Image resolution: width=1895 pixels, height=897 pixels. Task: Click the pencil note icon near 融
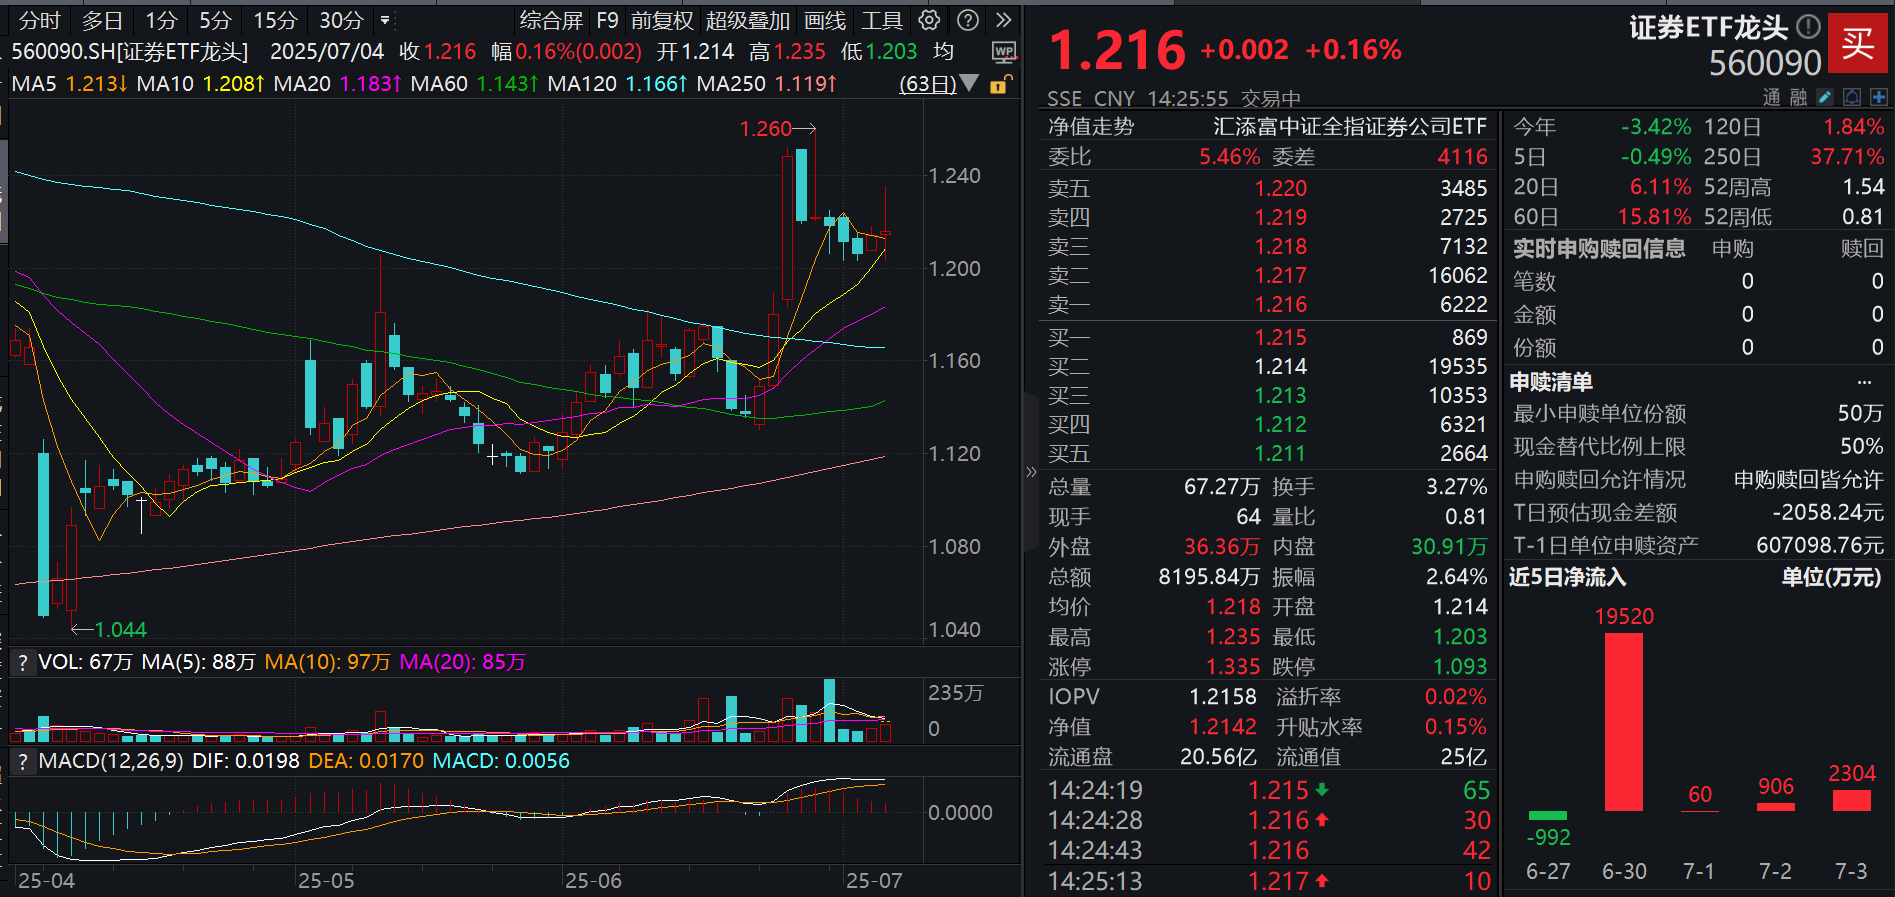pos(1825,97)
